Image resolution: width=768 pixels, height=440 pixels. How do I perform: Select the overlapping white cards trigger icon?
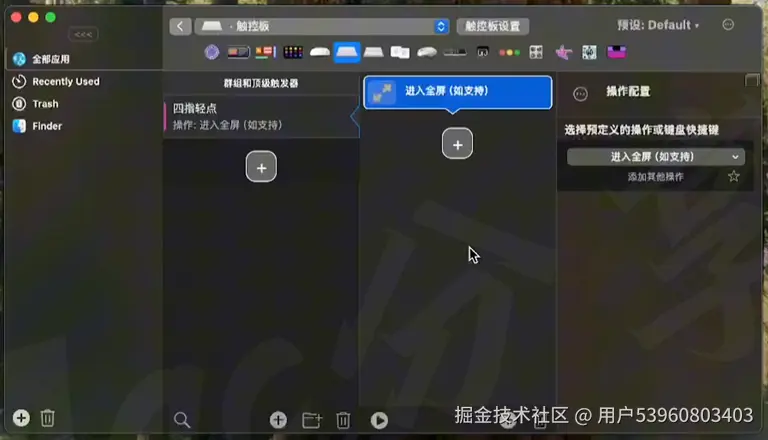pyautogui.click(x=400, y=52)
